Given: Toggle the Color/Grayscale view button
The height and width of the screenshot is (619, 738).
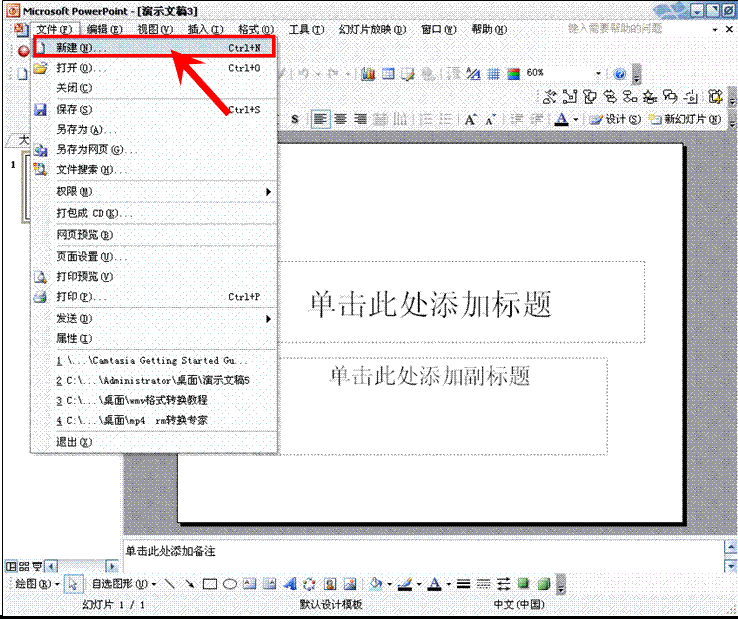Looking at the screenshot, I should pyautogui.click(x=513, y=74).
